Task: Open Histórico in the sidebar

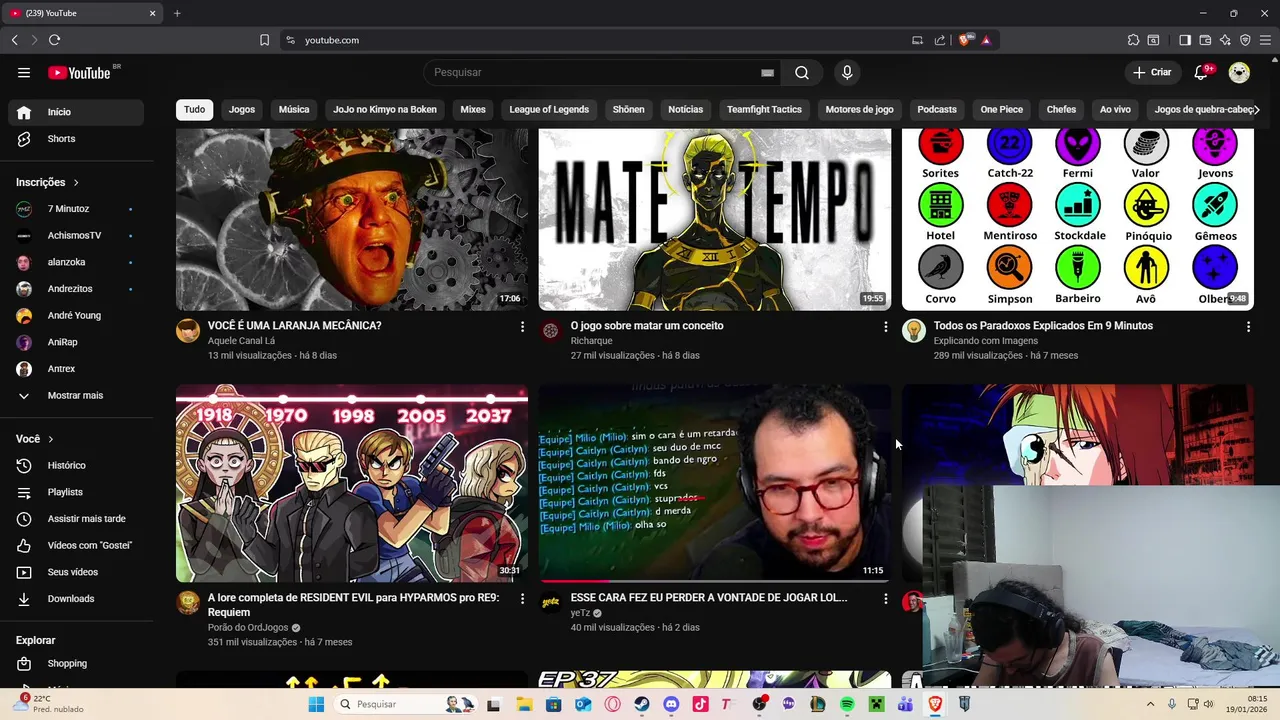Action: pyautogui.click(x=76, y=465)
